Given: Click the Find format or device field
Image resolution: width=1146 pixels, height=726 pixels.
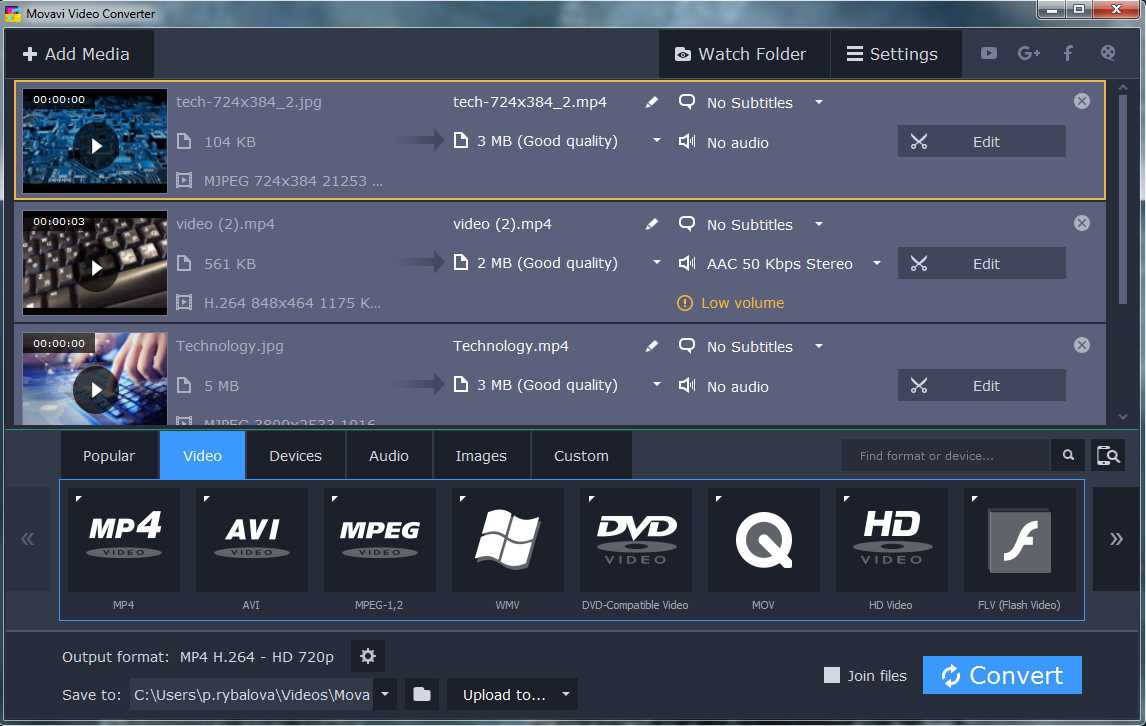Looking at the screenshot, I should [945, 456].
